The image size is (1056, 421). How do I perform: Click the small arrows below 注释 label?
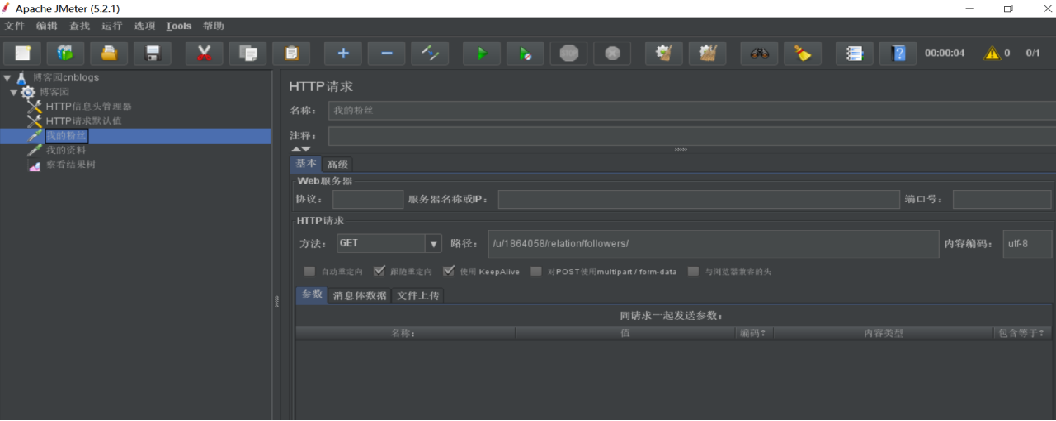[x=301, y=149]
